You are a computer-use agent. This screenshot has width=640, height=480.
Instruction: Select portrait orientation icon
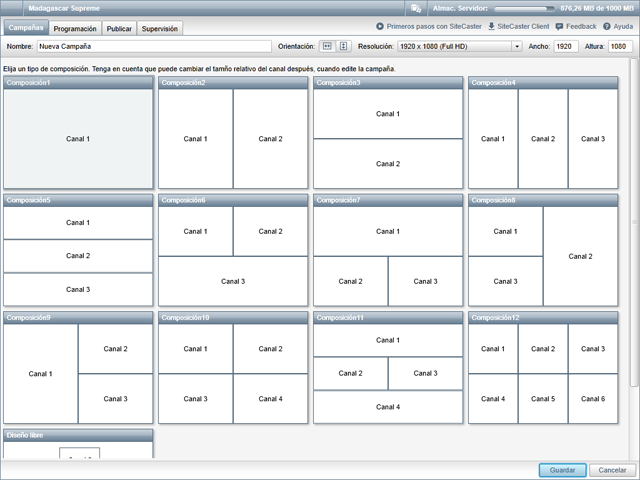pyautogui.click(x=343, y=46)
